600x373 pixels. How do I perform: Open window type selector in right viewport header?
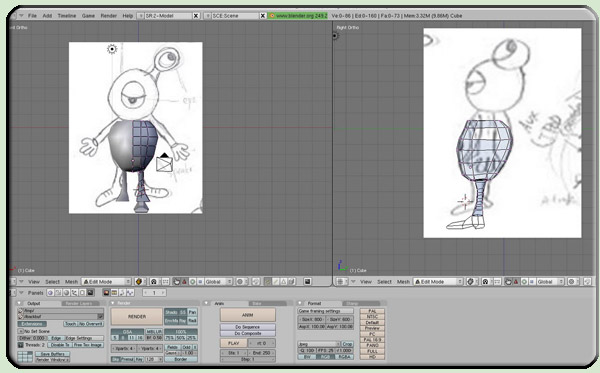click(341, 282)
